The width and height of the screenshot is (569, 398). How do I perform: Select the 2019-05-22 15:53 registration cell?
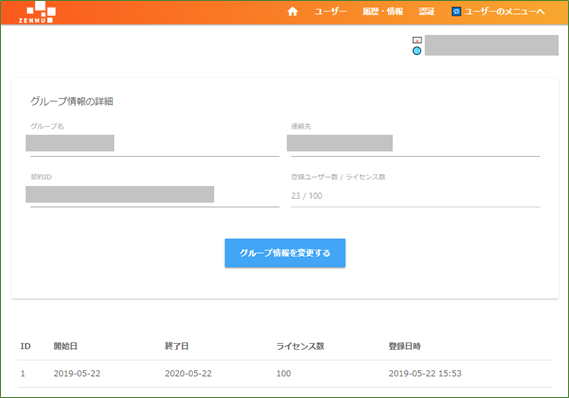point(425,374)
